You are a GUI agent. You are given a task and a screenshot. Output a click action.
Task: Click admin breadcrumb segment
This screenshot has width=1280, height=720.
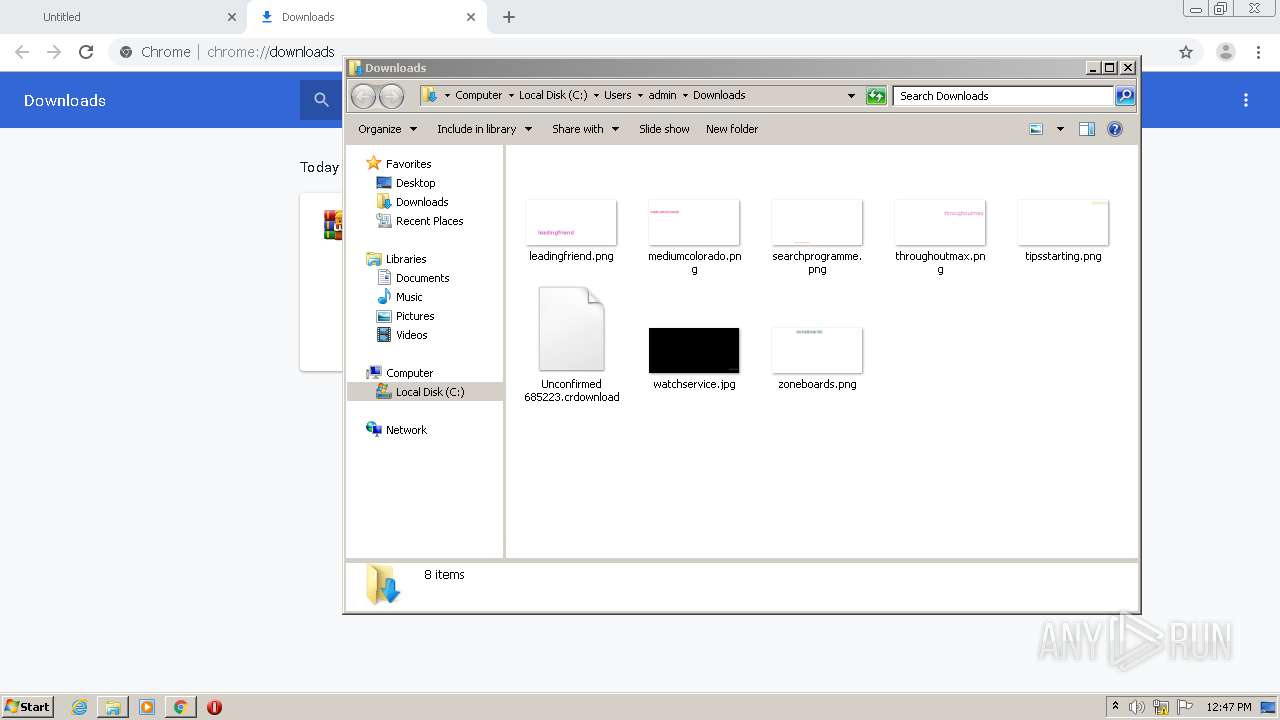[x=662, y=96]
